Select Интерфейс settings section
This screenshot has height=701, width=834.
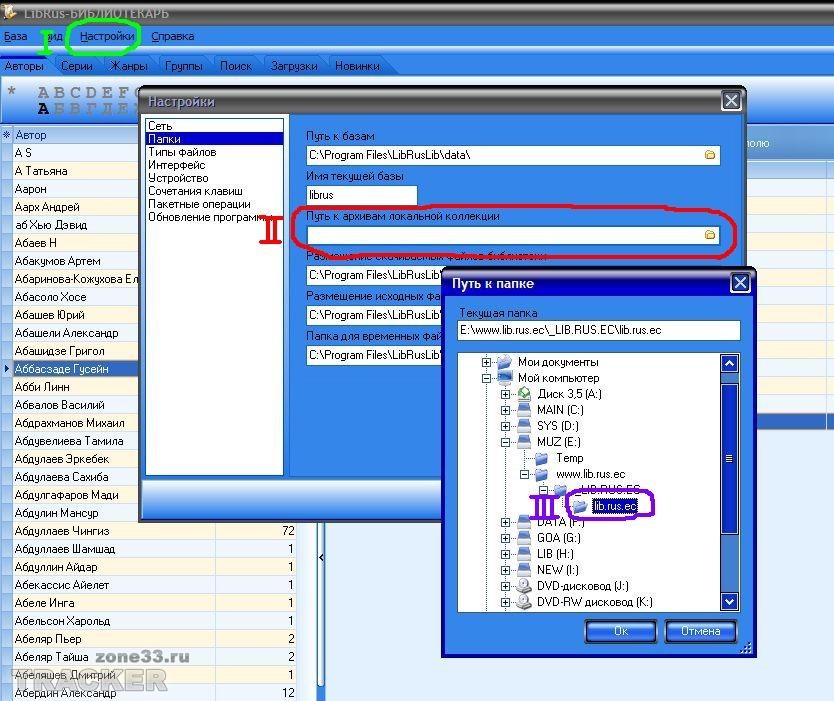(x=214, y=165)
